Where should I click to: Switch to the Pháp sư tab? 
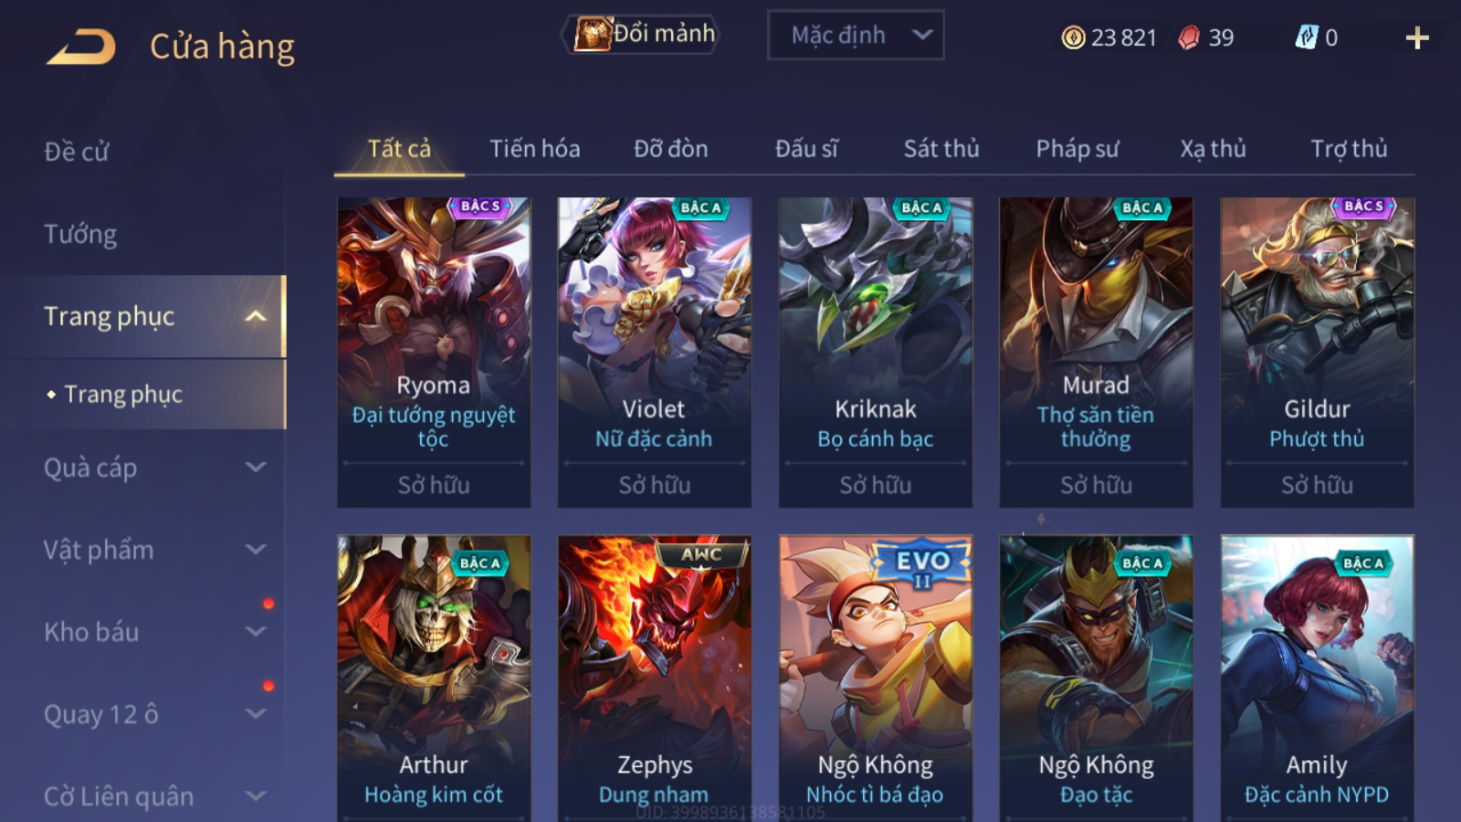[x=1077, y=149]
